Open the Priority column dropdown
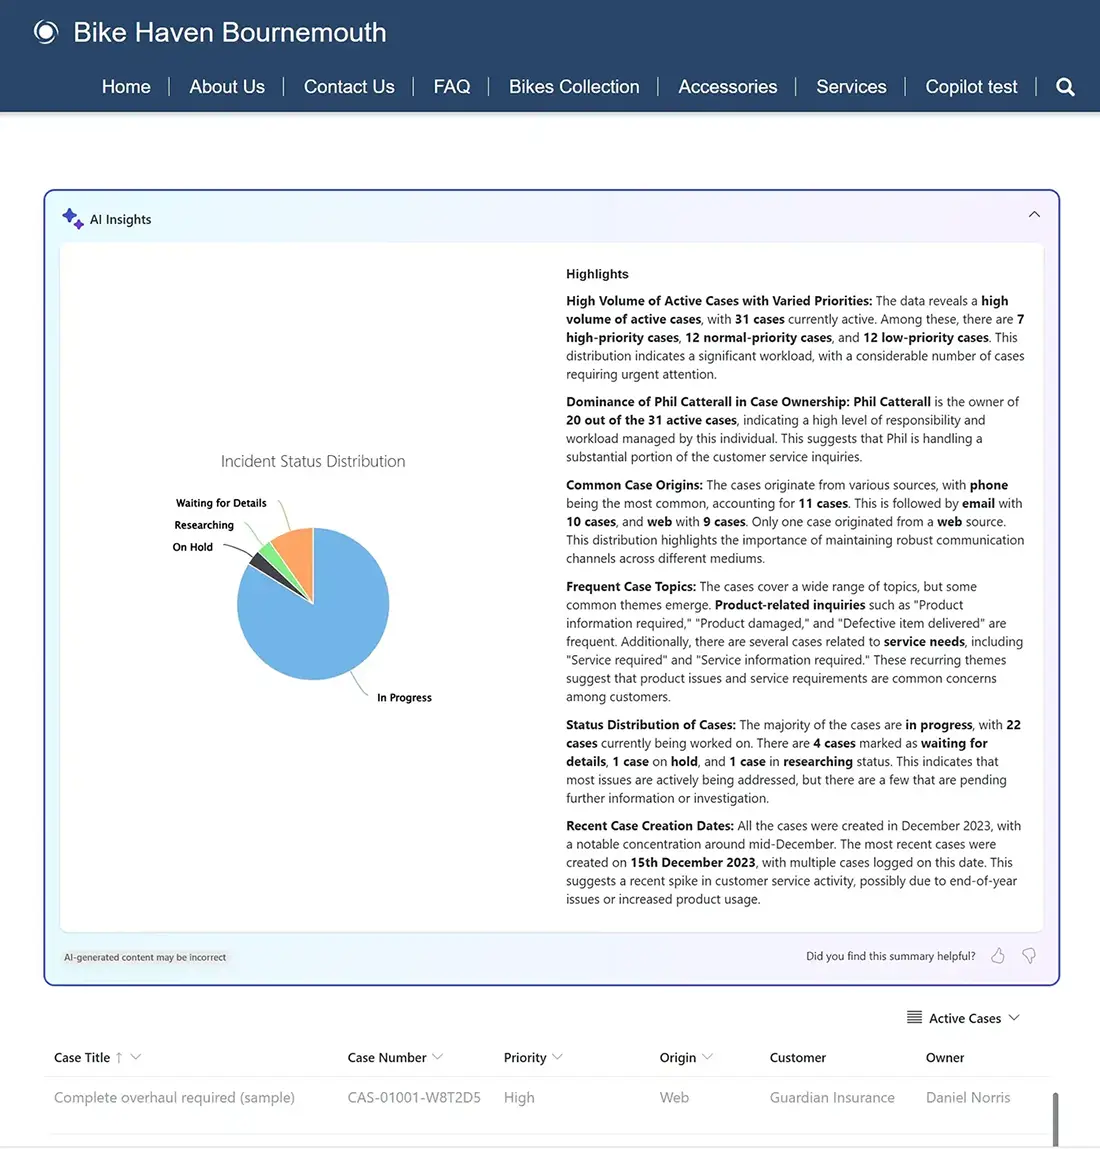1100x1149 pixels. tap(558, 1057)
